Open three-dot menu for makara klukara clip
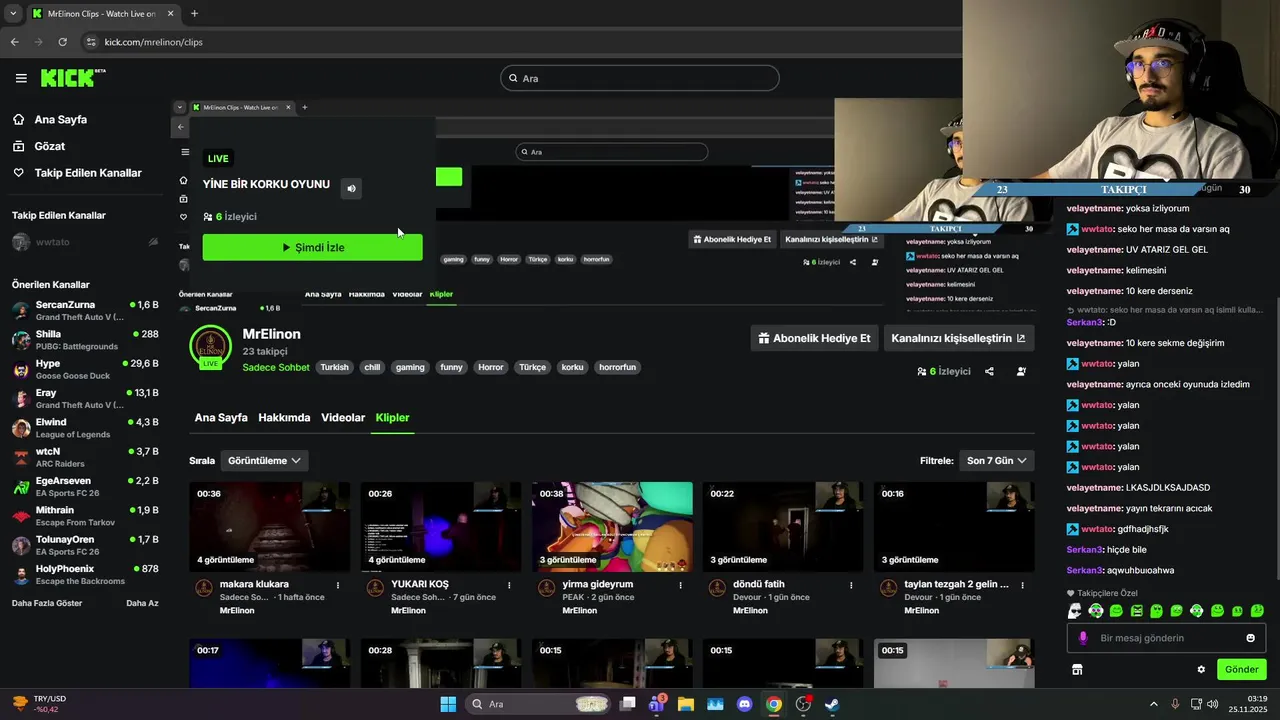Viewport: 1280px width, 720px height. pos(338,585)
